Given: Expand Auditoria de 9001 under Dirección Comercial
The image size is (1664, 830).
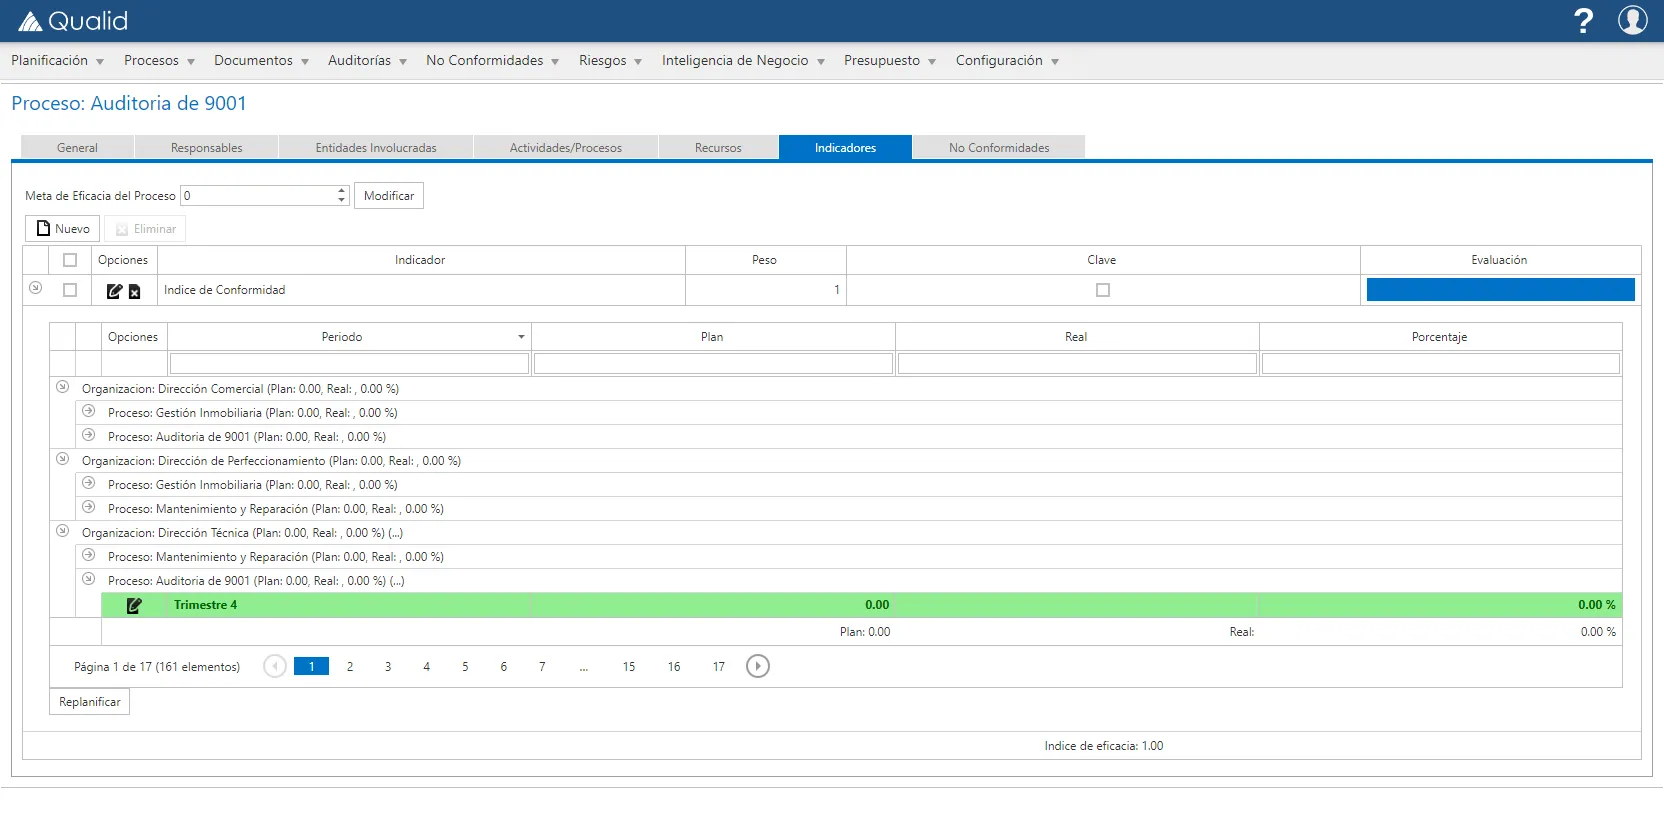Looking at the screenshot, I should tap(89, 435).
